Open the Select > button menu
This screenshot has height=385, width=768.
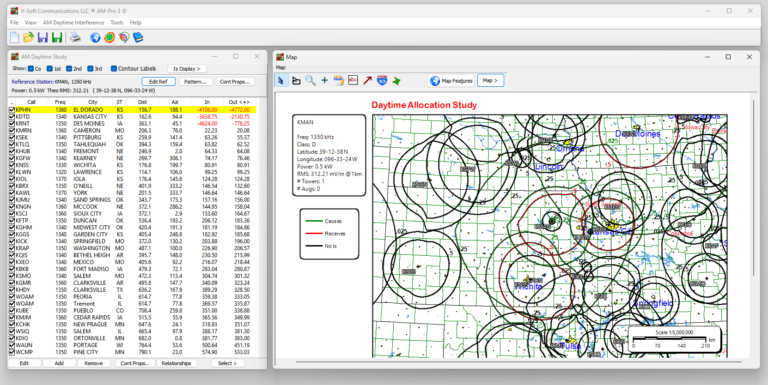point(227,363)
